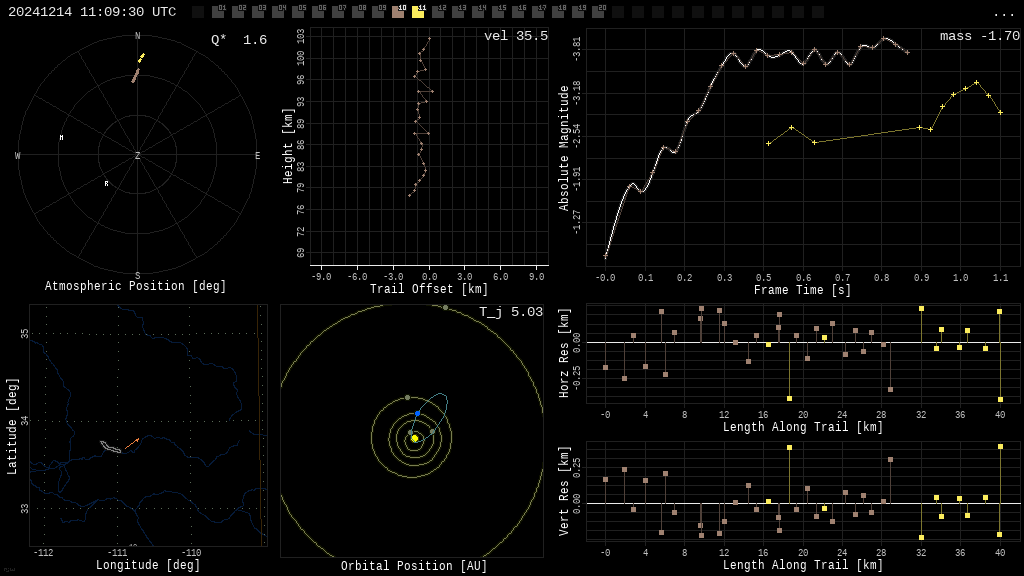Click the yellow light curve peak point
The height and width of the screenshot is (576, 1024).
pos(977,82)
